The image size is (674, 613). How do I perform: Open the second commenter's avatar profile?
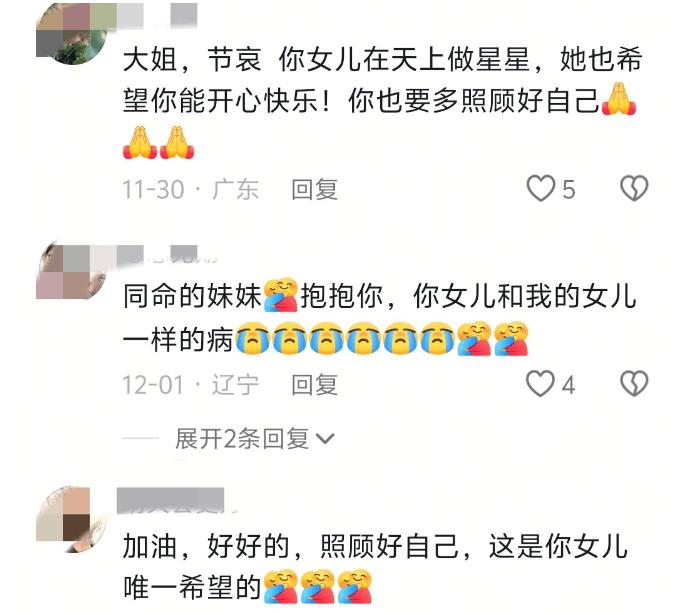pyautogui.click(x=71, y=271)
